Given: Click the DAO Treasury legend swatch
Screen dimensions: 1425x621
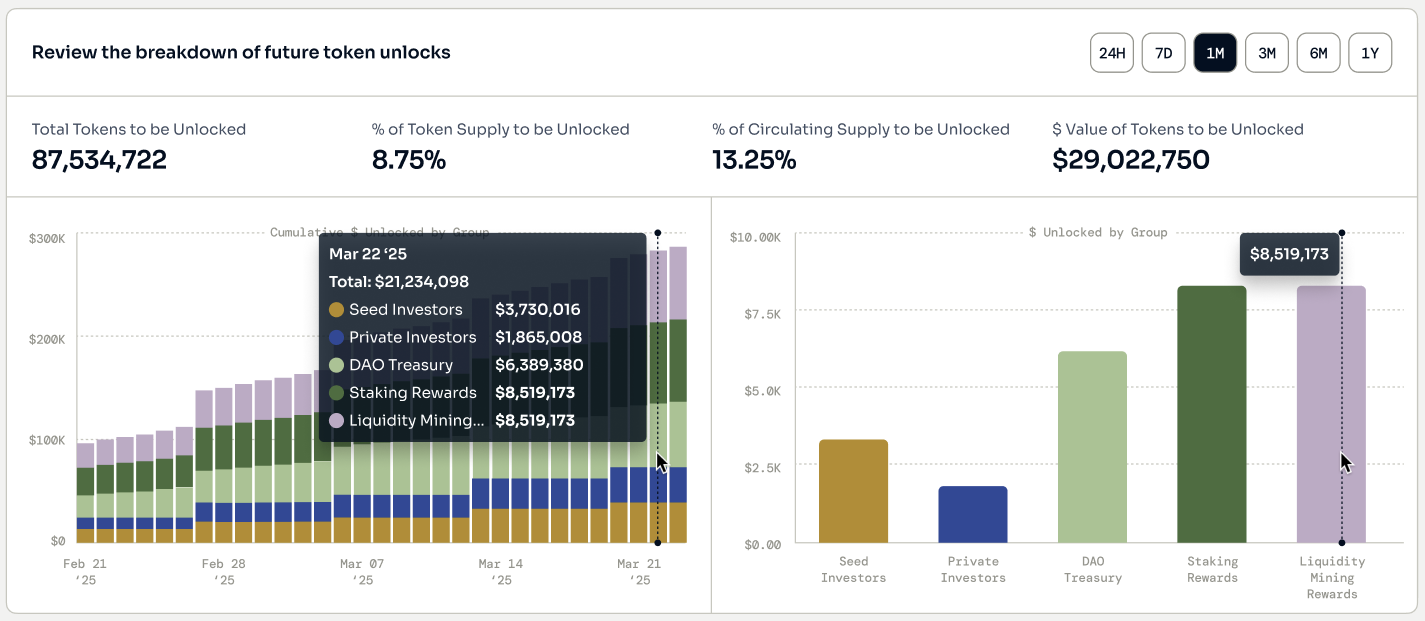Looking at the screenshot, I should click(x=337, y=365).
